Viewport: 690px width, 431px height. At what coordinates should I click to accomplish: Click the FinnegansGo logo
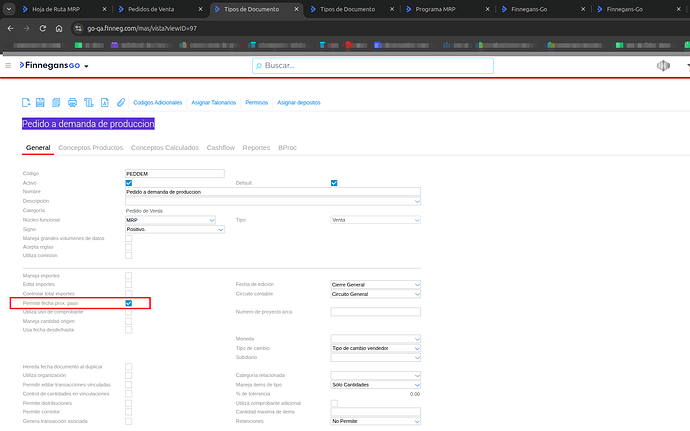point(50,65)
